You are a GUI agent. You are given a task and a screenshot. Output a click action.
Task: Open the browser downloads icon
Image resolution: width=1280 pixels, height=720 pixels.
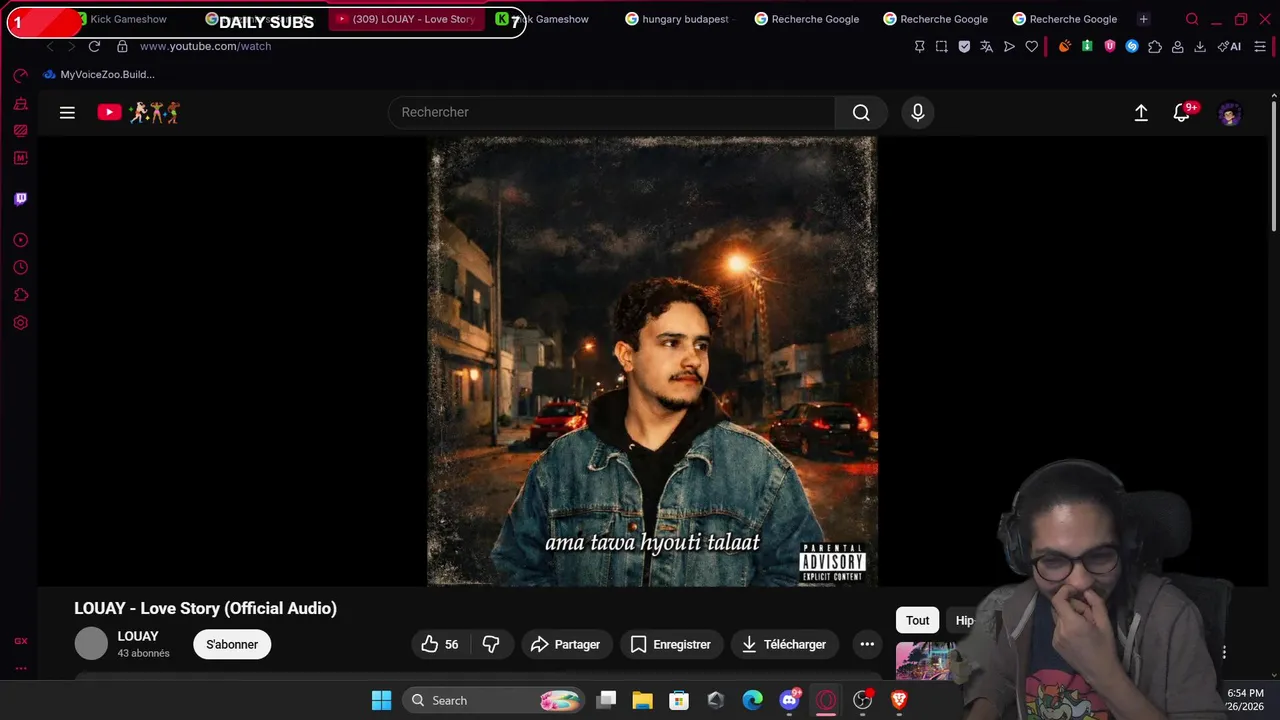[1200, 46]
